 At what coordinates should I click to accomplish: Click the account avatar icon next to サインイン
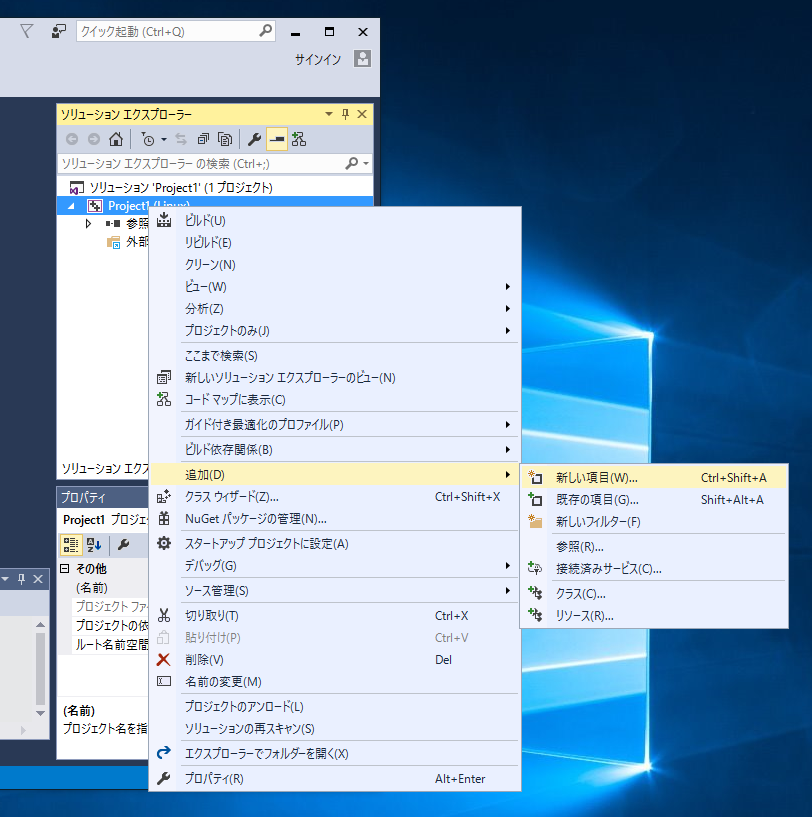pos(362,58)
